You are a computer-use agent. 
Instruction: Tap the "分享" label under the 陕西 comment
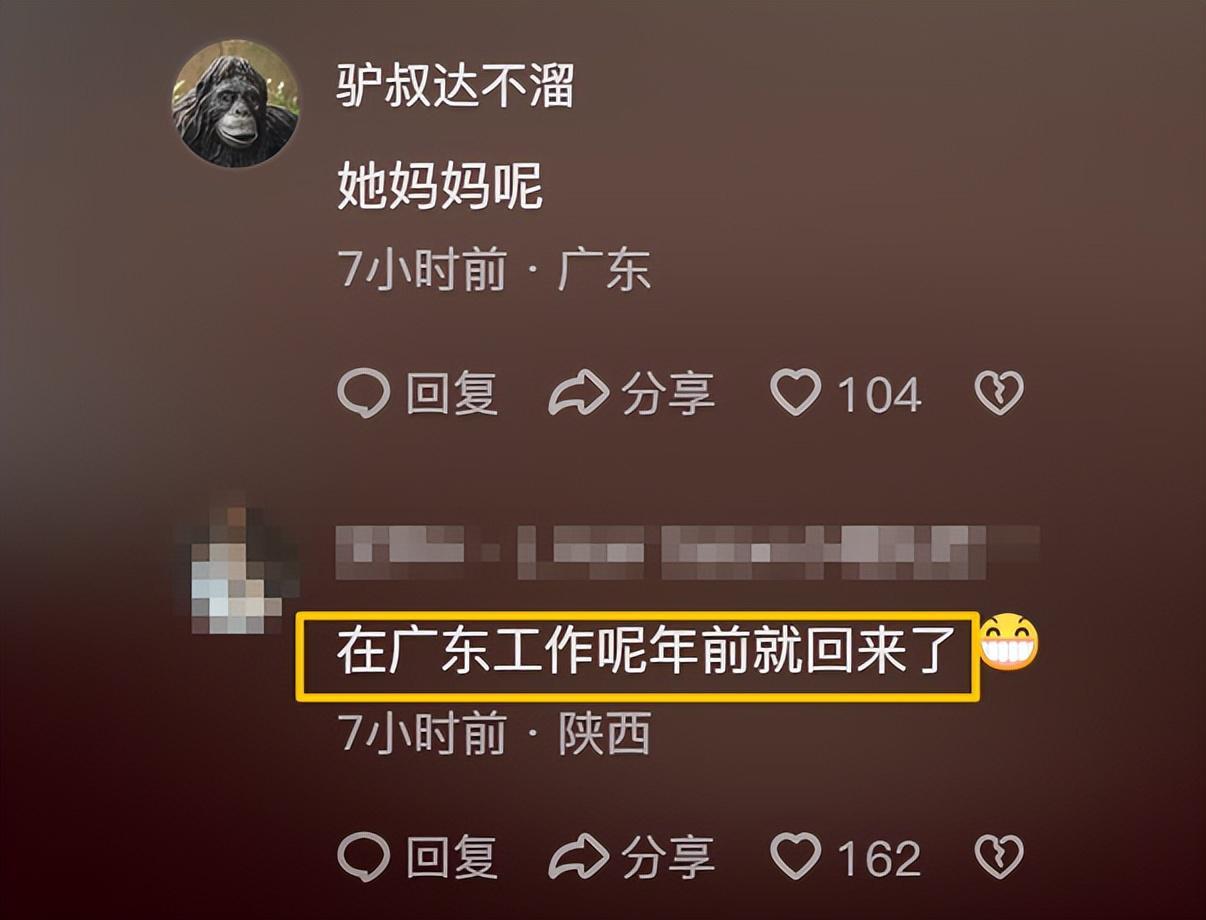coord(668,857)
